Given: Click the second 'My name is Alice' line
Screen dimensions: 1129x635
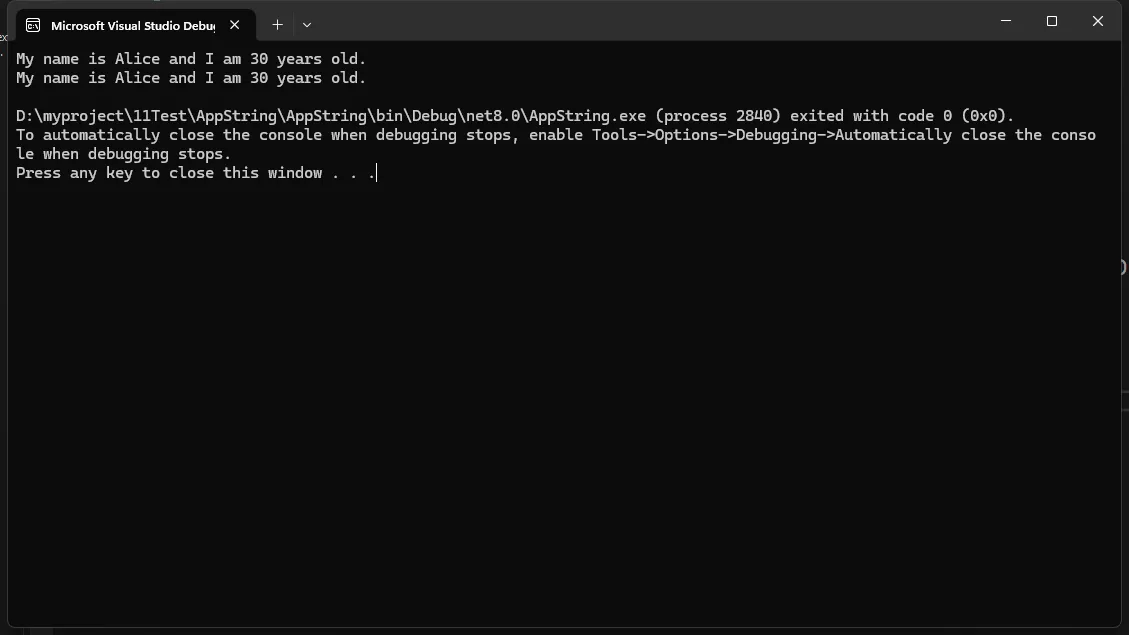Looking at the screenshot, I should click(x=191, y=78).
